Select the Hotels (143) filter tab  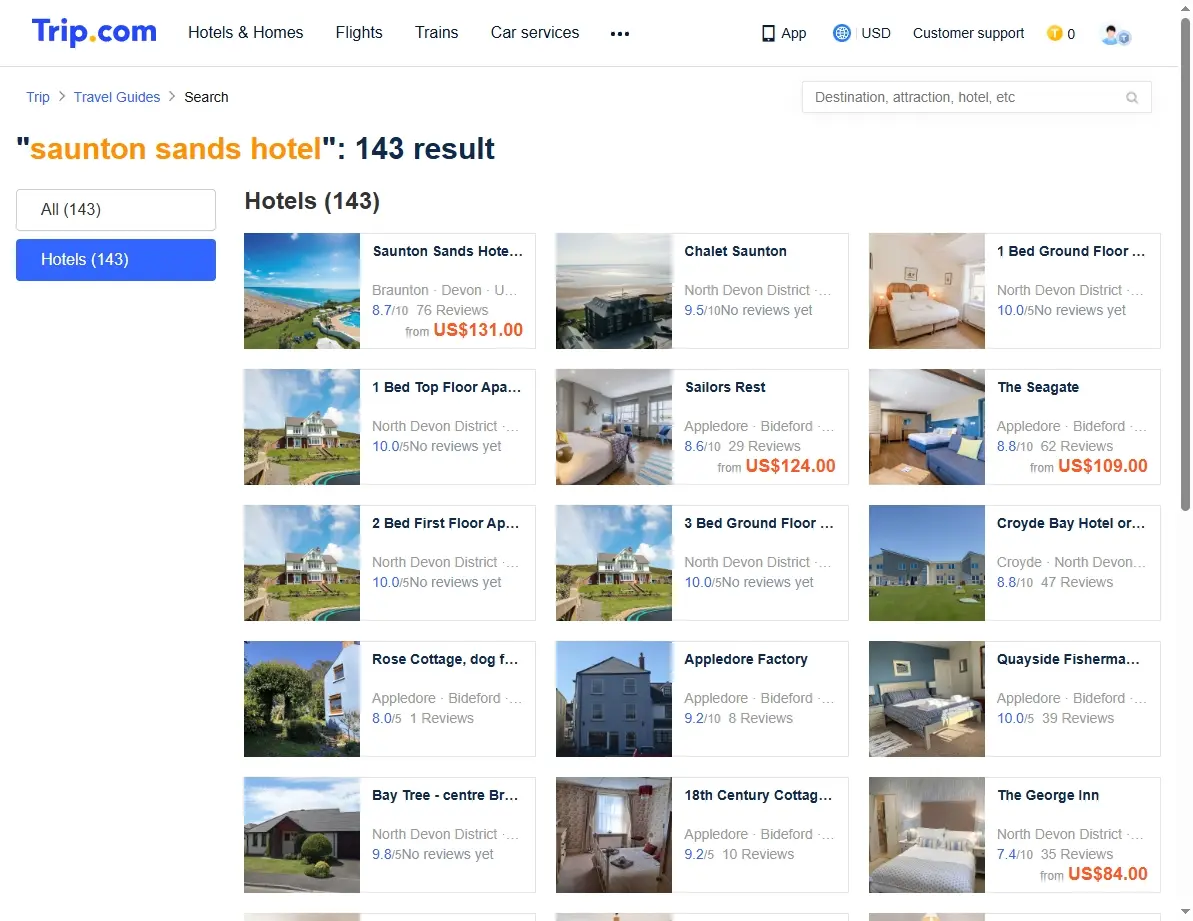pyautogui.click(x=116, y=260)
